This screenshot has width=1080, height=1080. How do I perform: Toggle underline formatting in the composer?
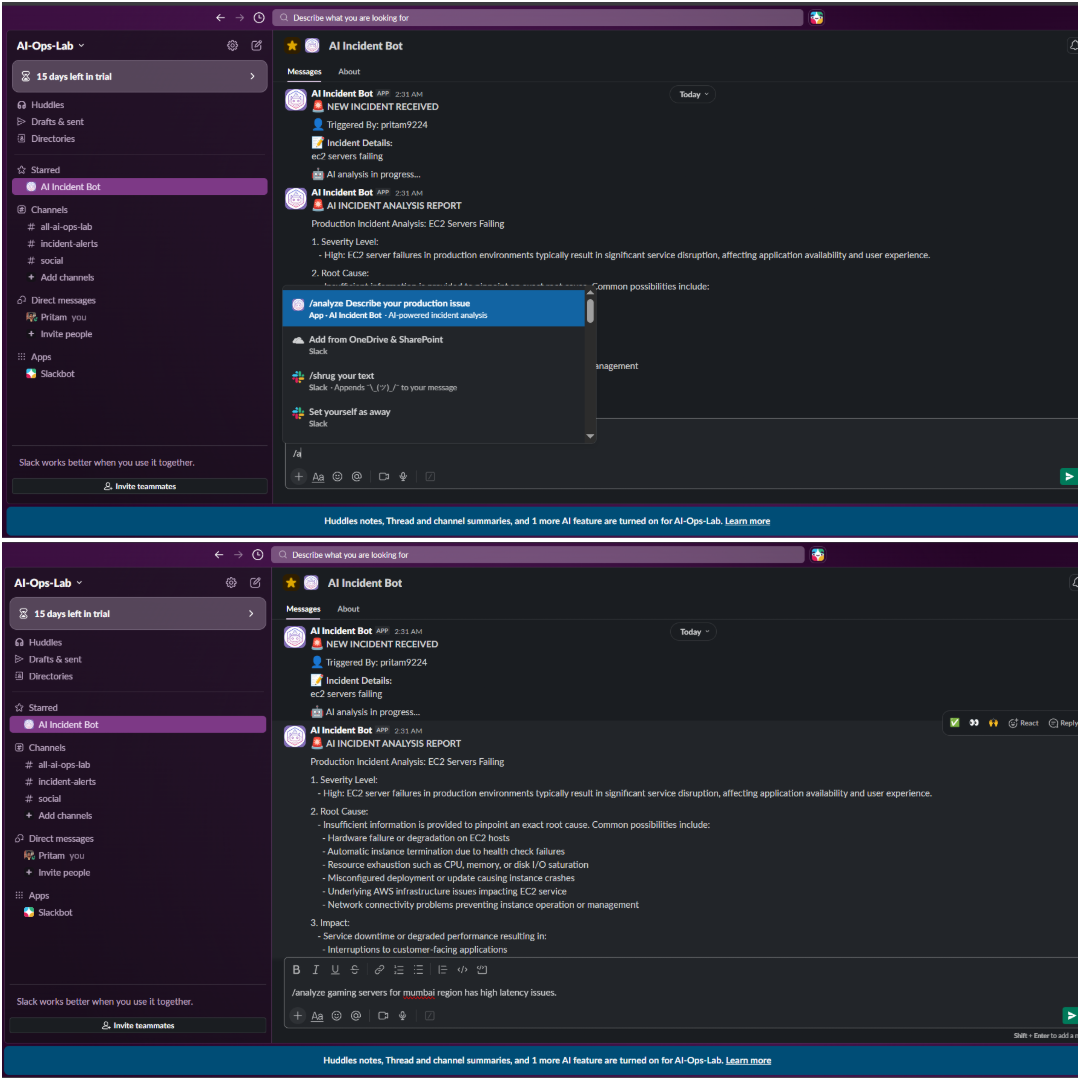pyautogui.click(x=335, y=969)
